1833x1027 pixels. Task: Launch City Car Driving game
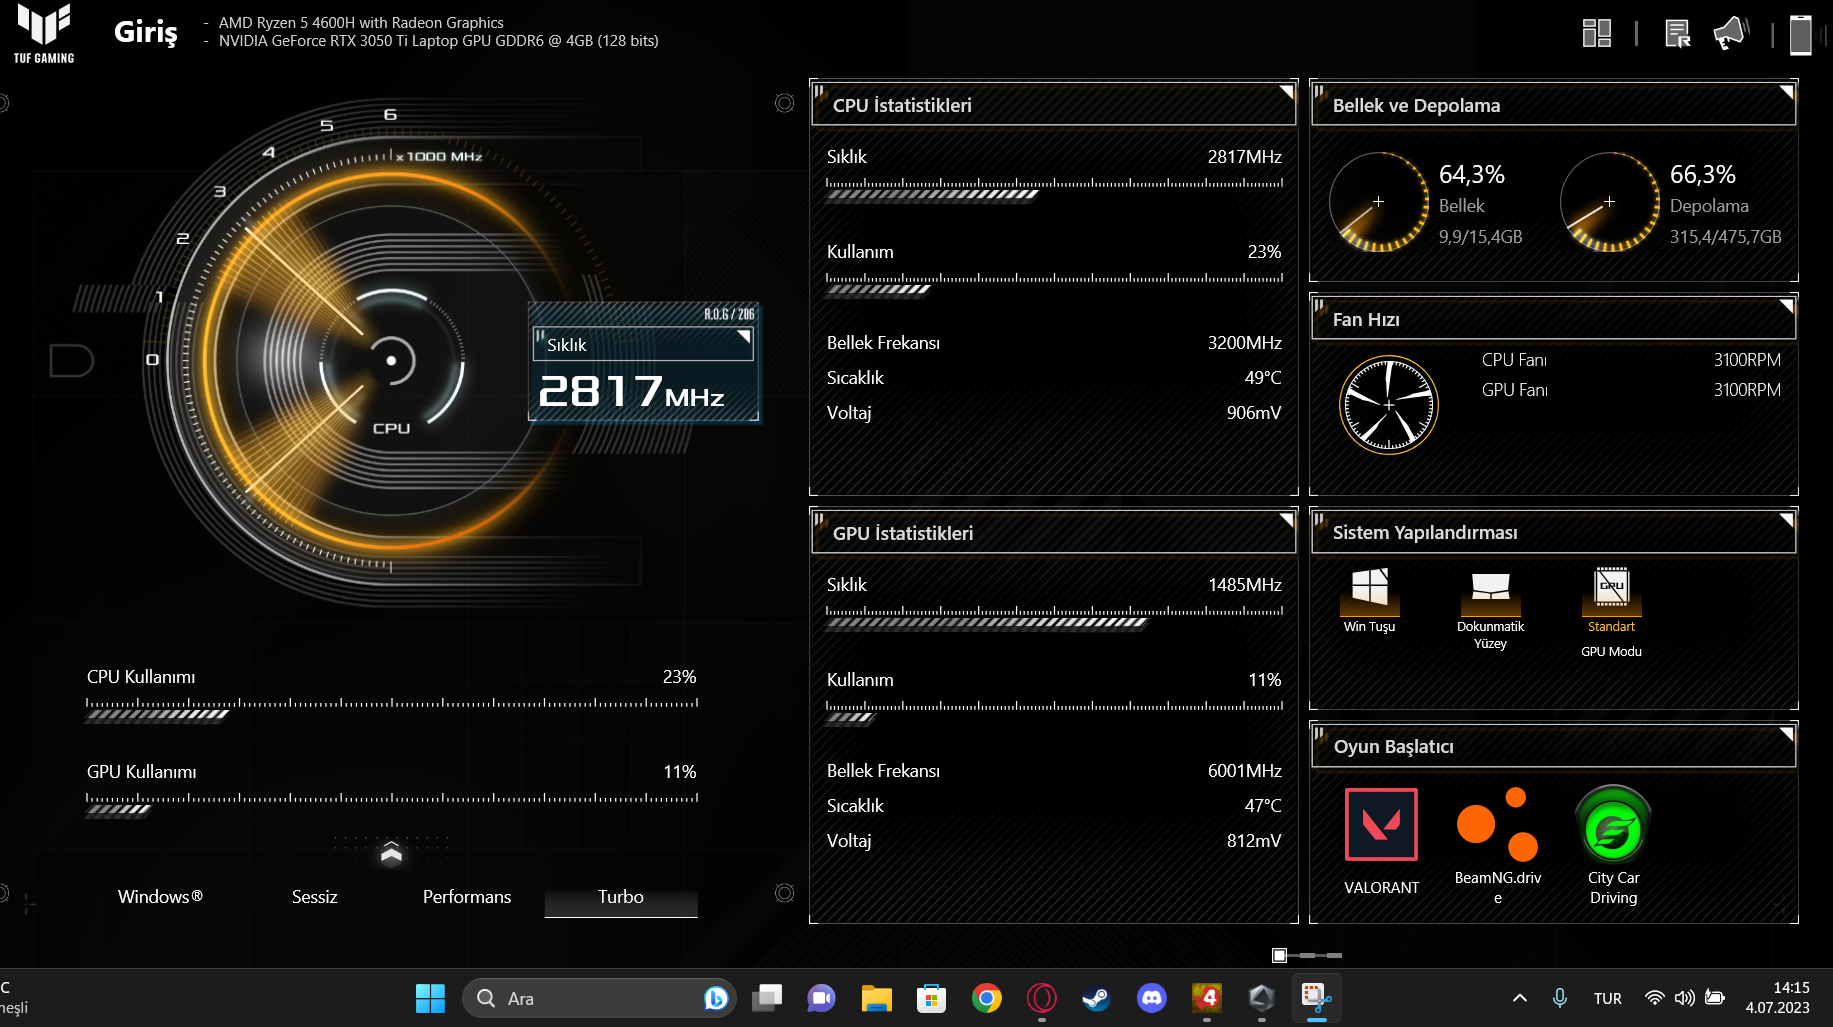[x=1613, y=825]
